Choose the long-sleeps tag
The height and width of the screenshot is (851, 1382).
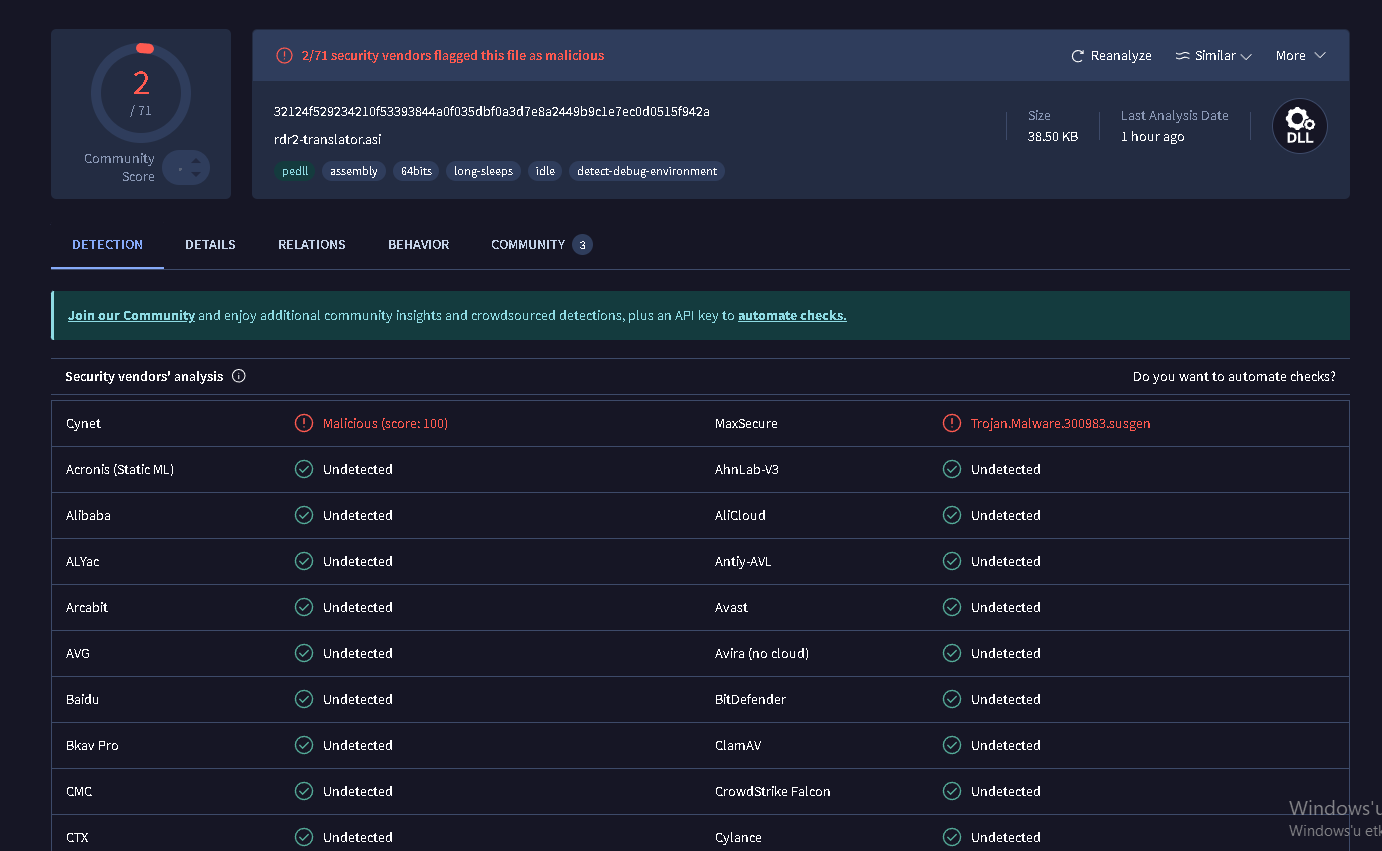[x=483, y=171]
